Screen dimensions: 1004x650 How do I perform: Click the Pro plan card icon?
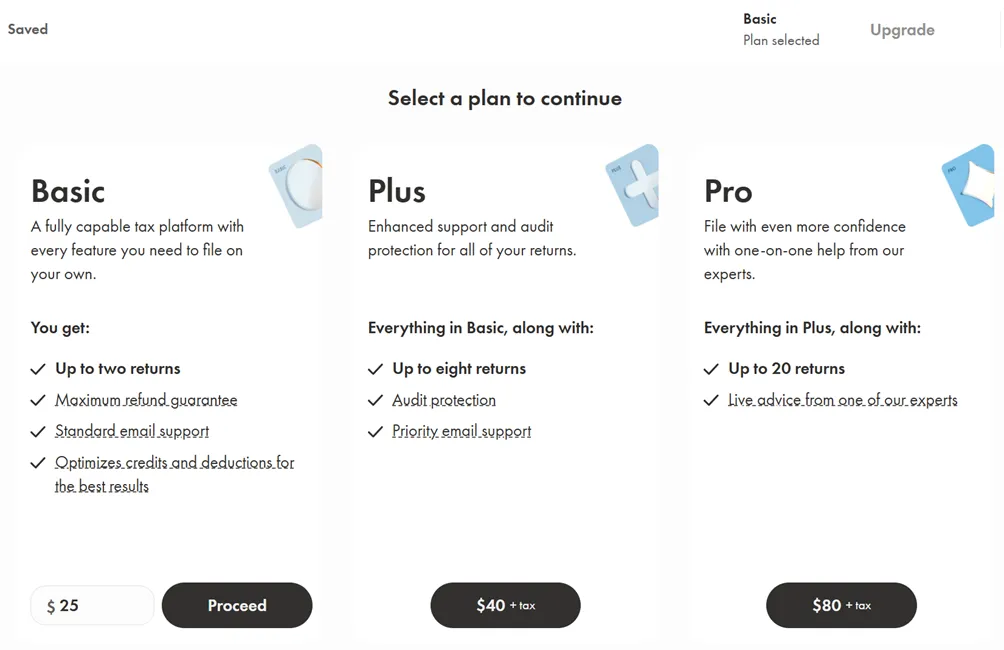point(969,186)
